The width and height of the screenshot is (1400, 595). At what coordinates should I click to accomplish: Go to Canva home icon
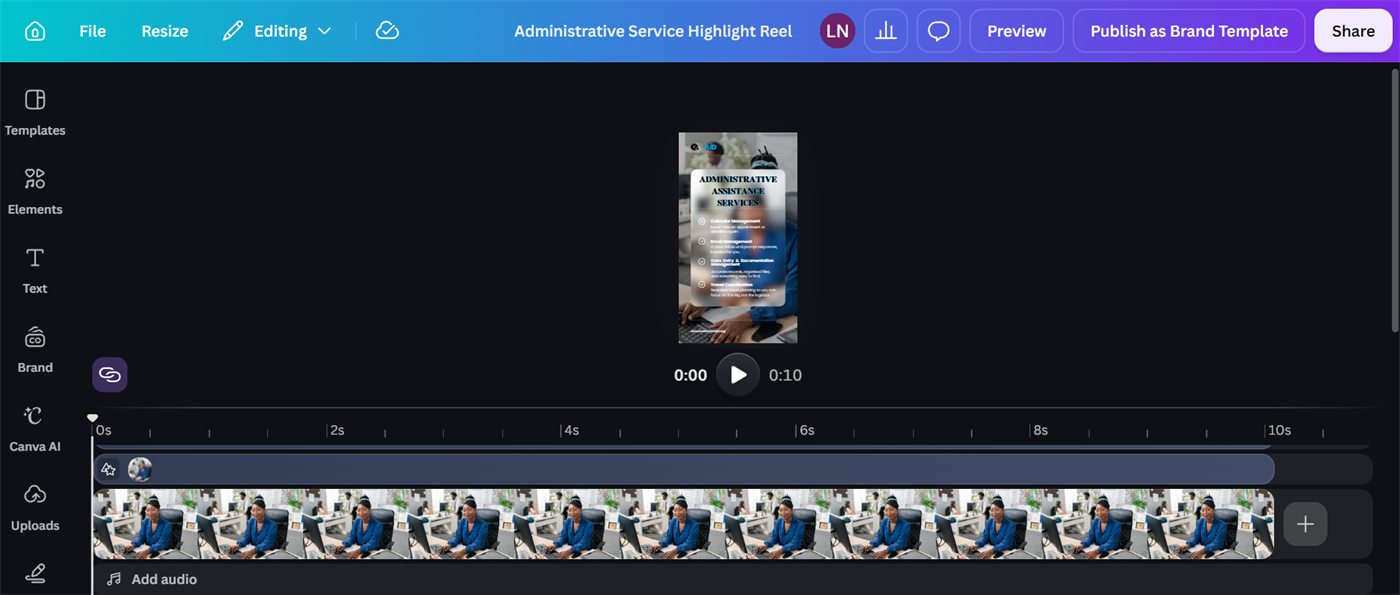click(35, 31)
